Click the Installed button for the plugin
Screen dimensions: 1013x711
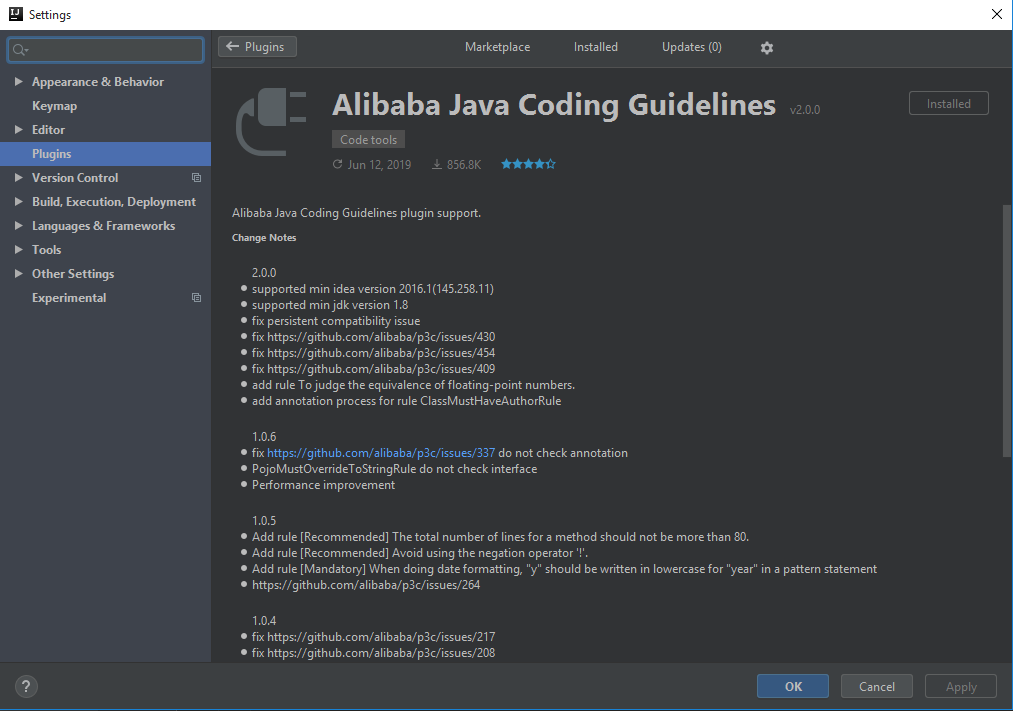click(947, 103)
